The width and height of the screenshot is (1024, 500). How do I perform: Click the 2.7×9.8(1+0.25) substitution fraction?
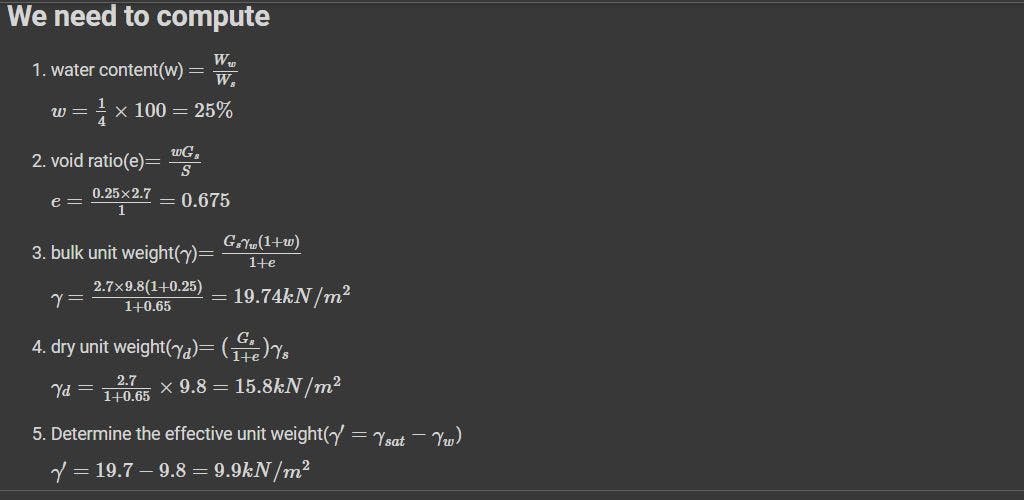[x=148, y=296]
